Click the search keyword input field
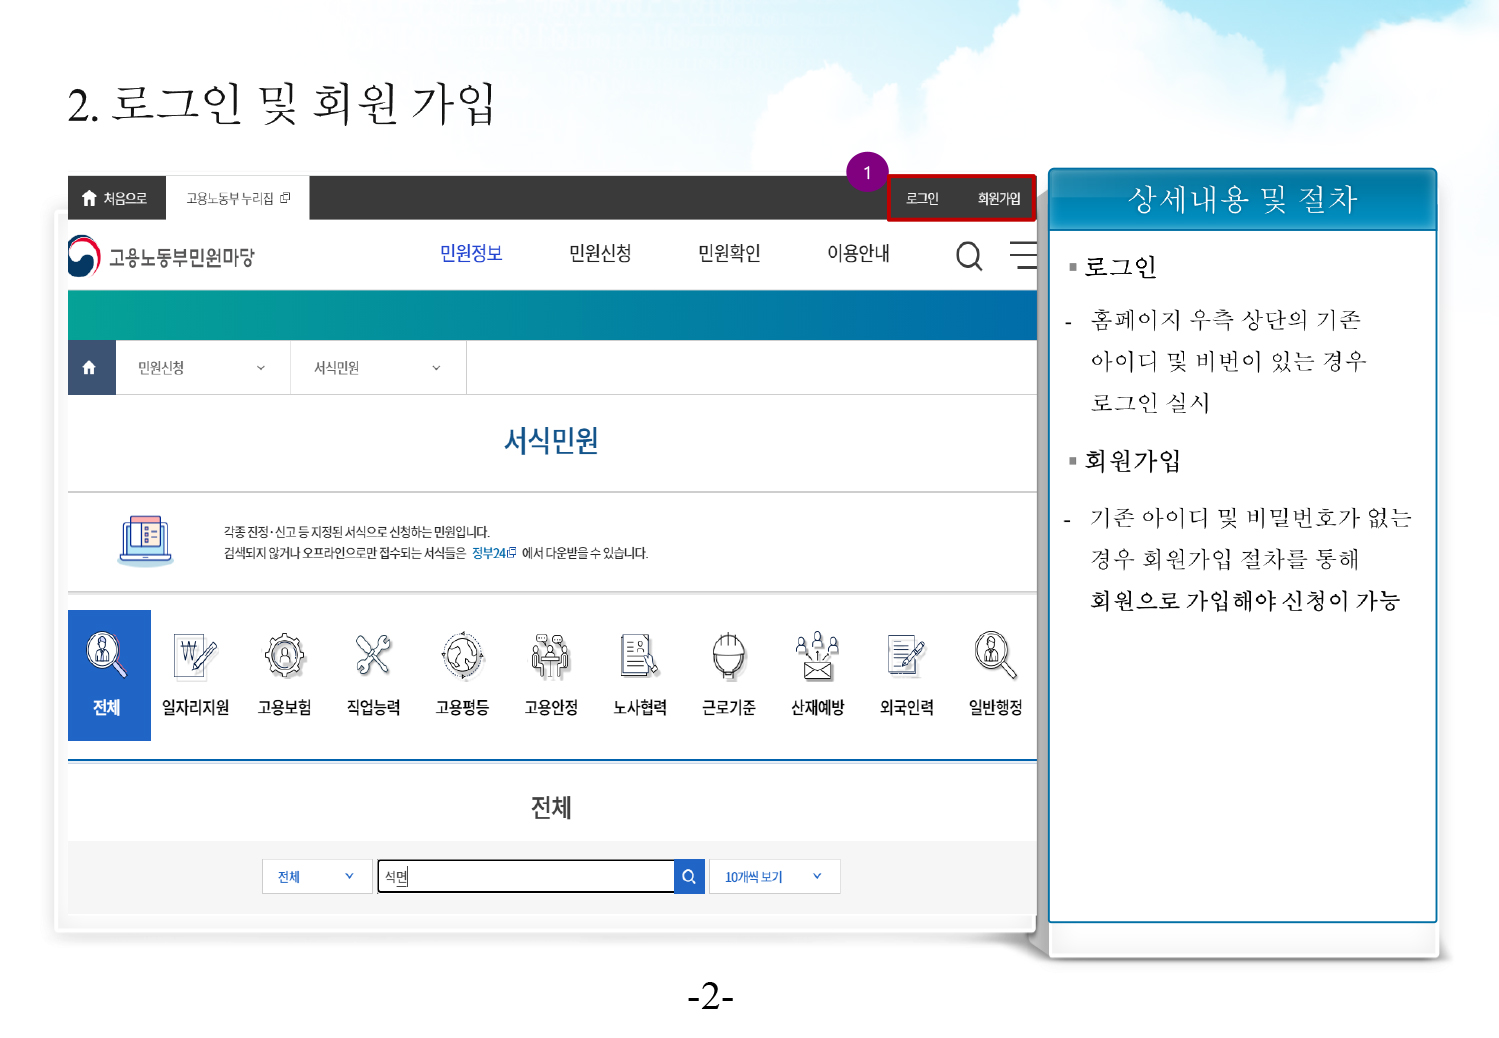This screenshot has width=1499, height=1038. (x=526, y=877)
